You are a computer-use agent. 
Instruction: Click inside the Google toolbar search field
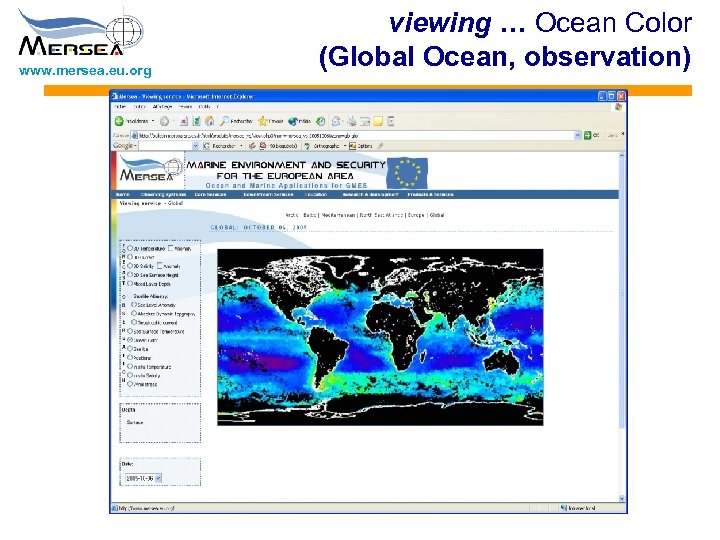[165, 146]
